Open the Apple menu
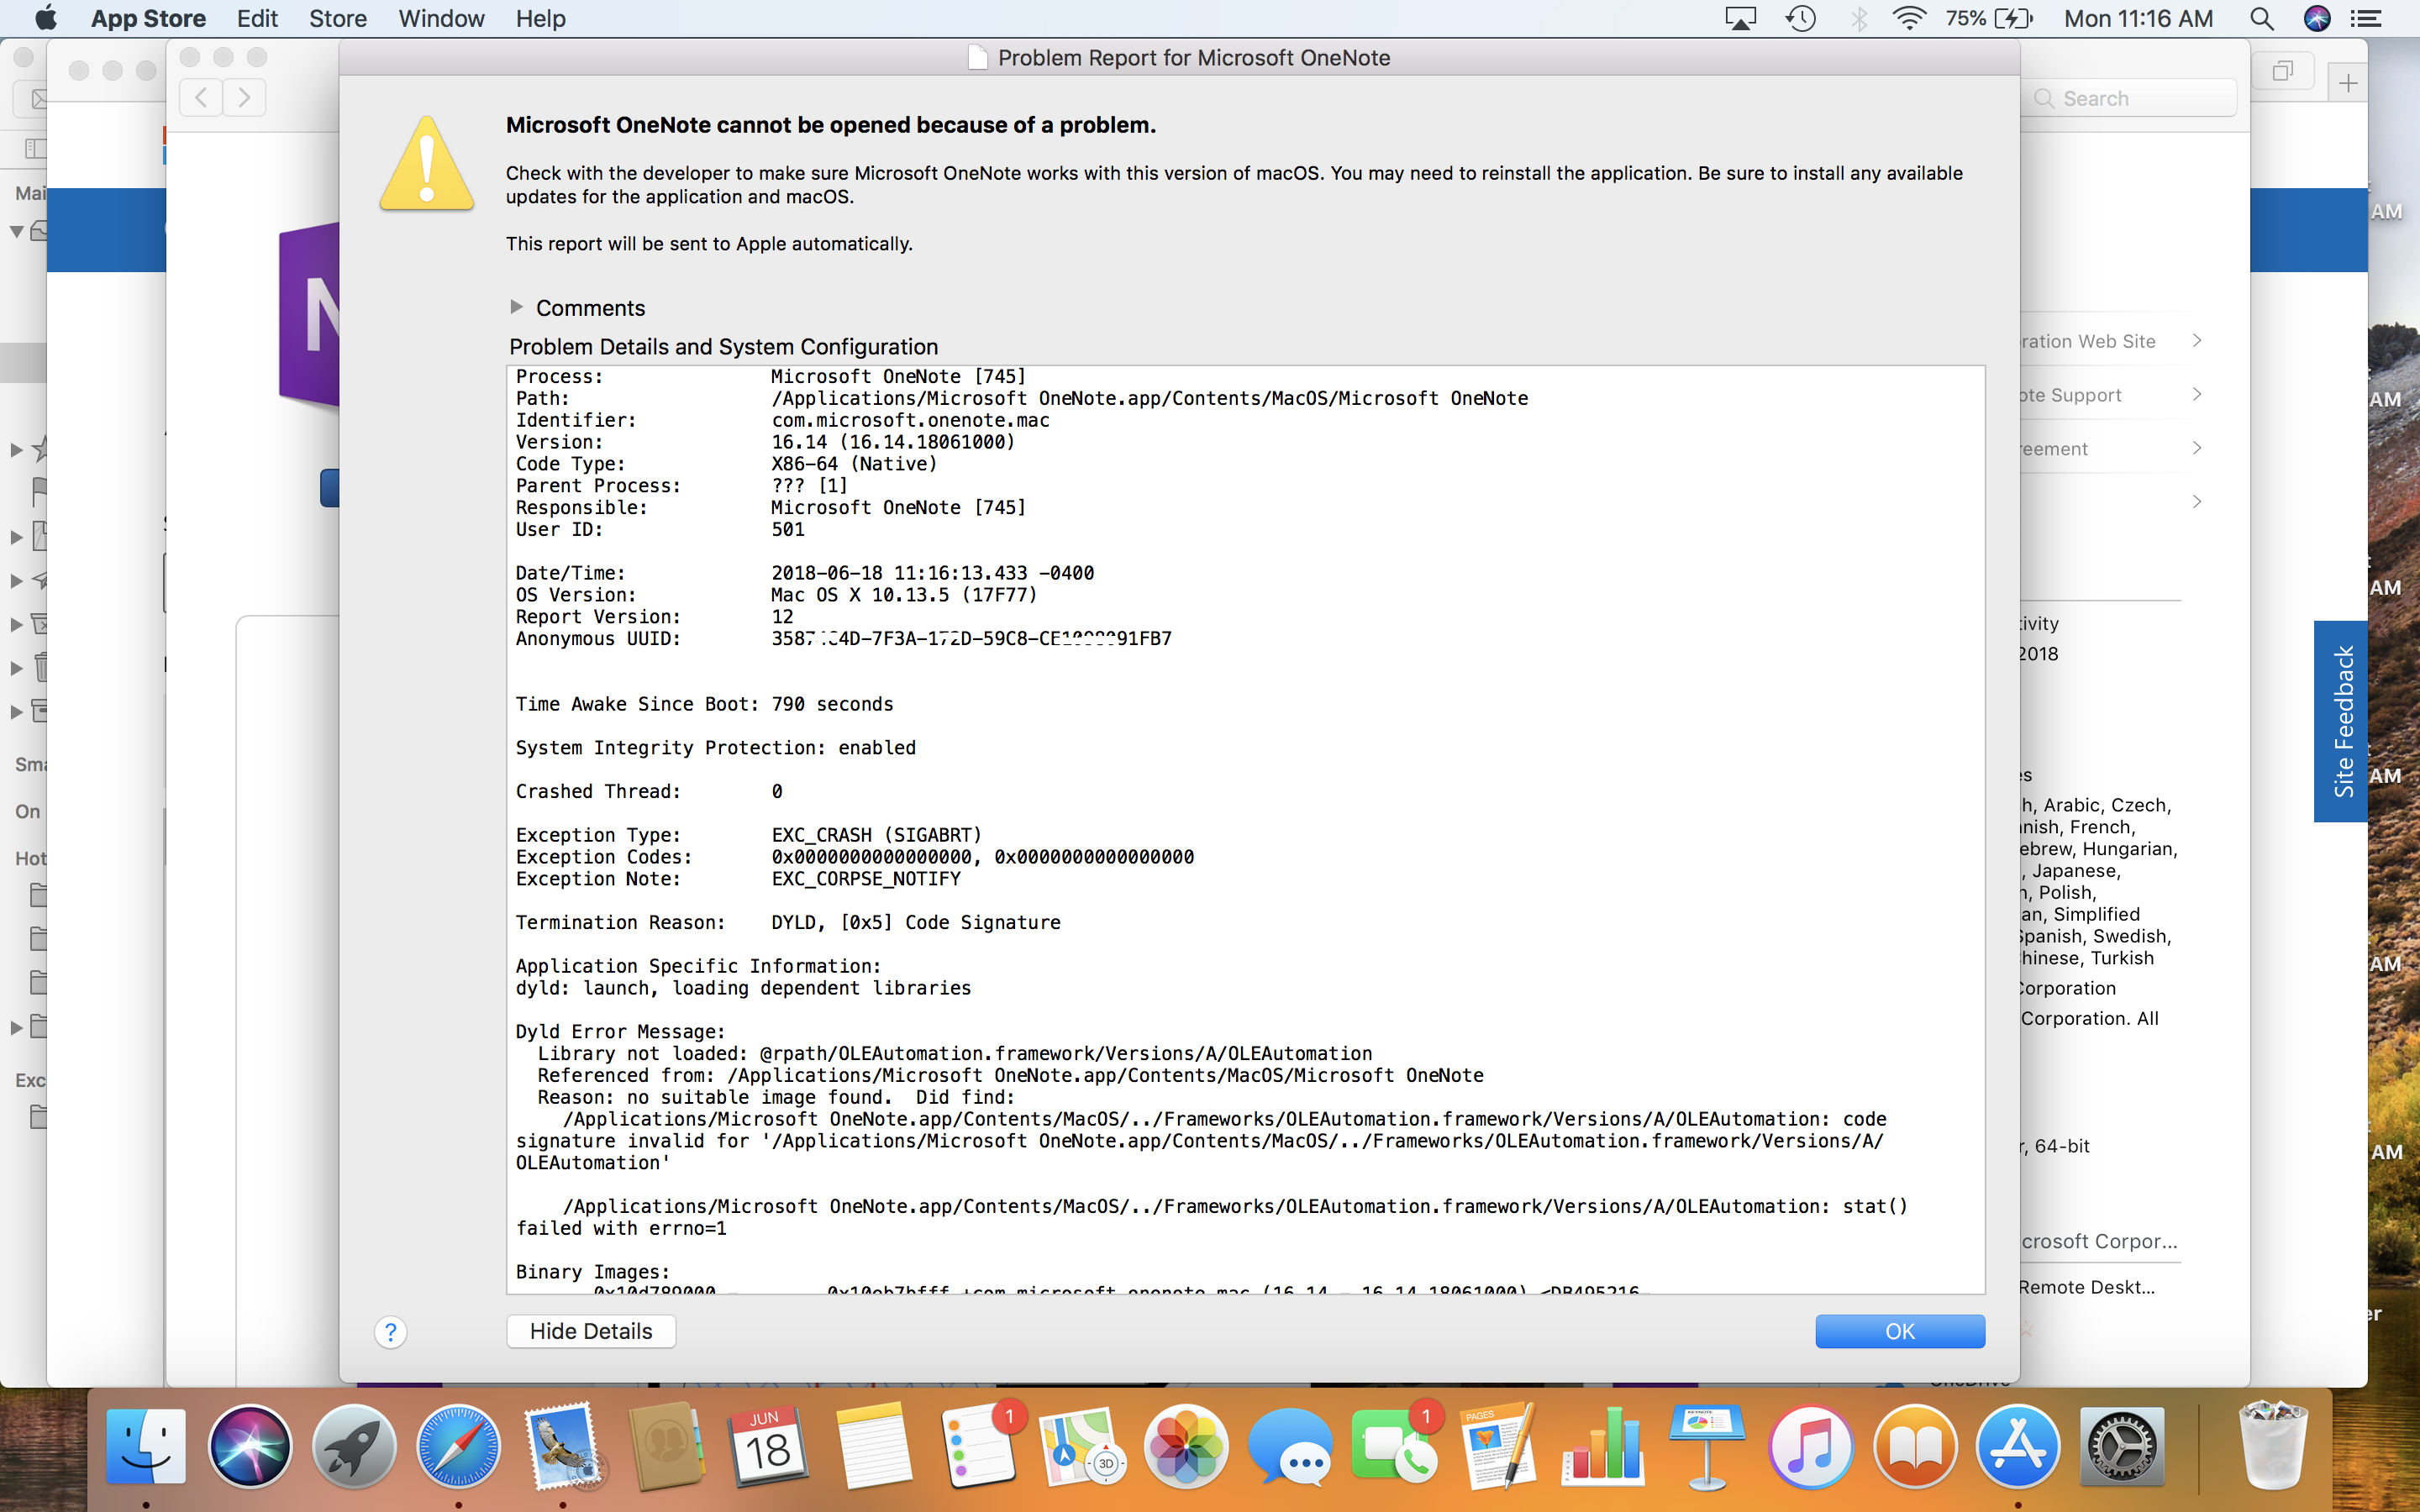 (x=45, y=18)
